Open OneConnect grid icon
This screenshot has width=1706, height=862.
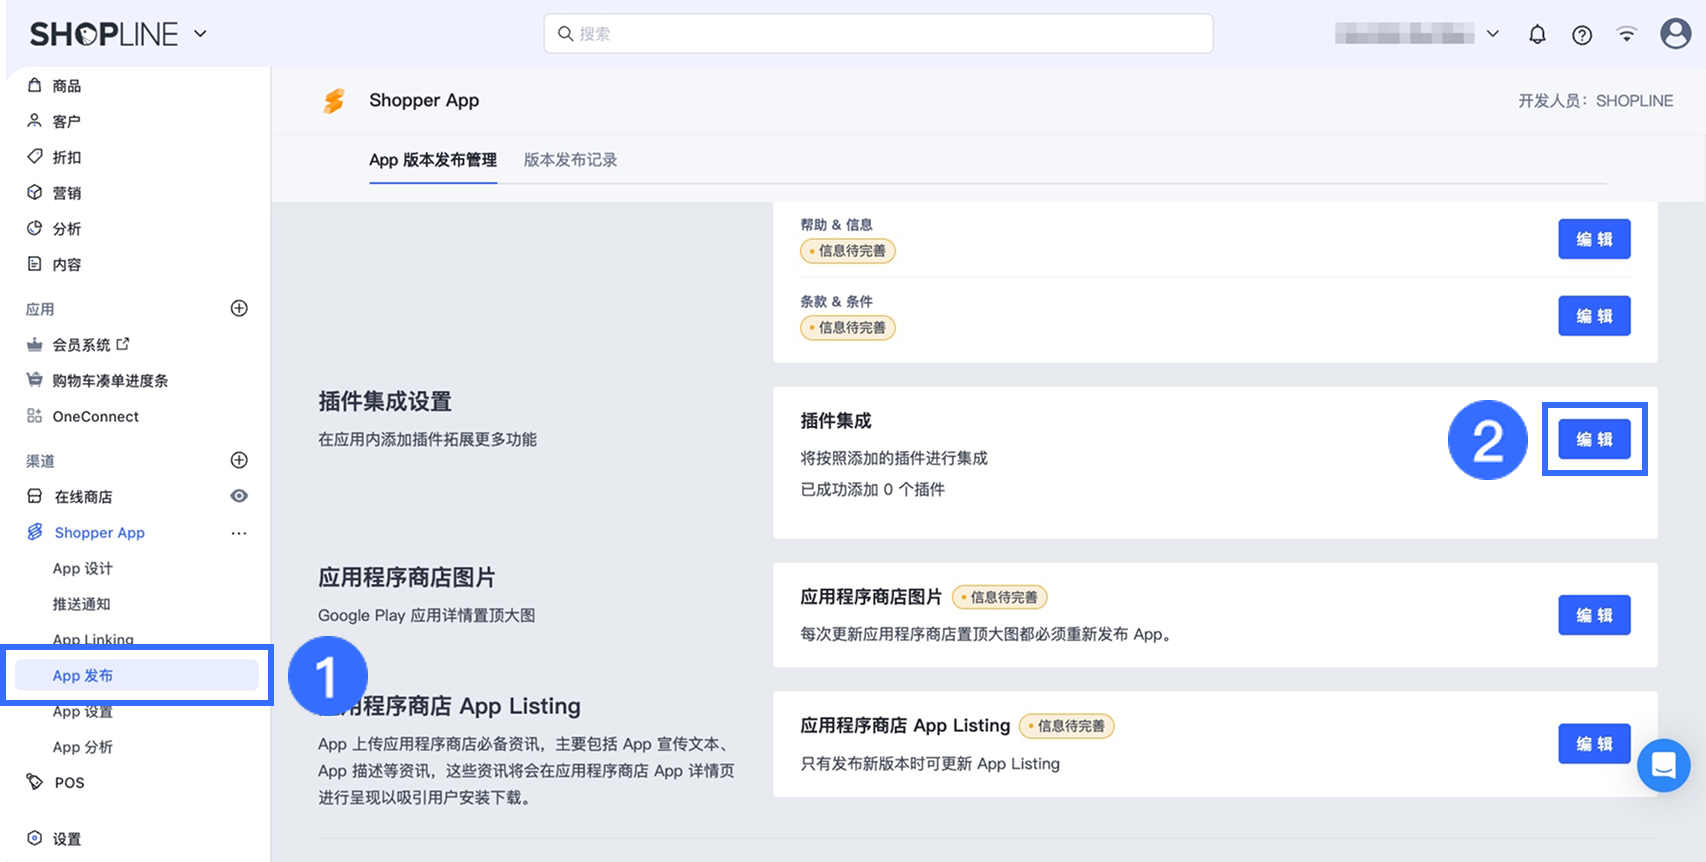35,416
